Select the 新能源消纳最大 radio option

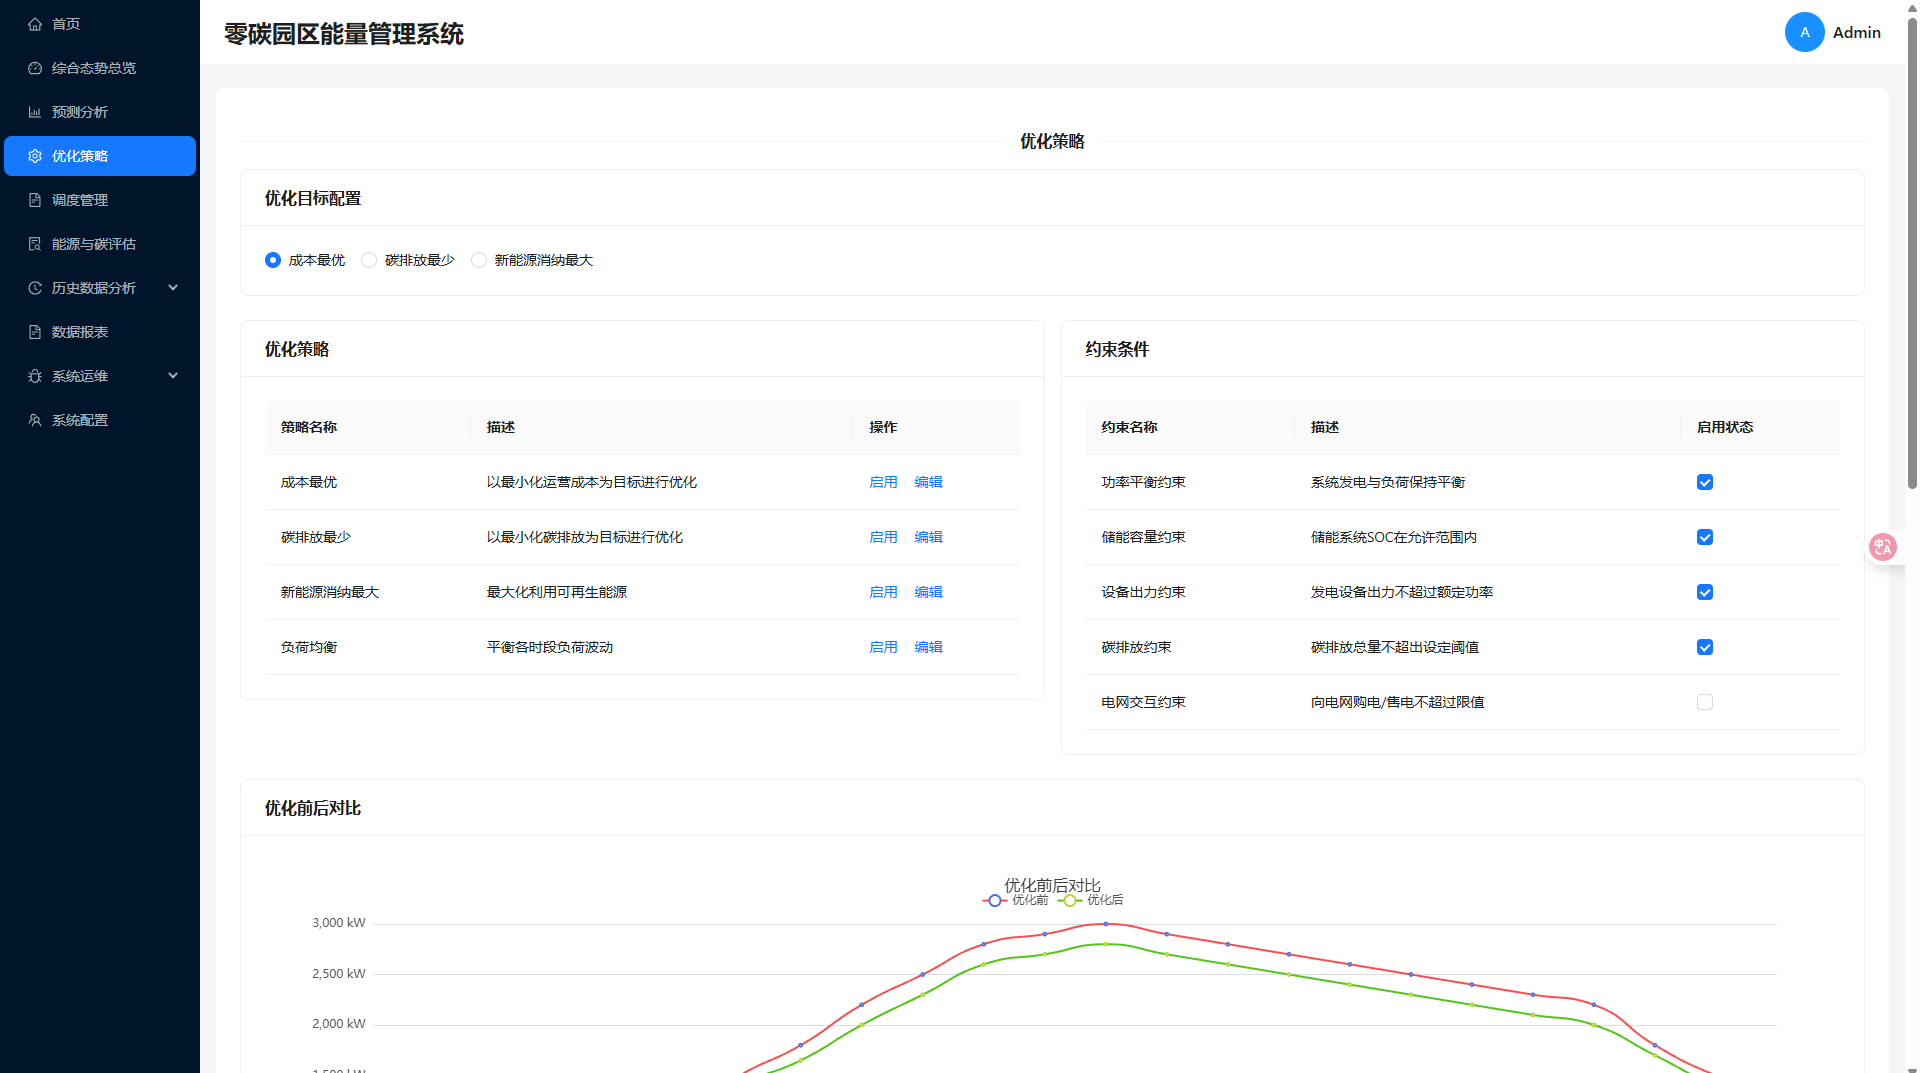(x=479, y=260)
